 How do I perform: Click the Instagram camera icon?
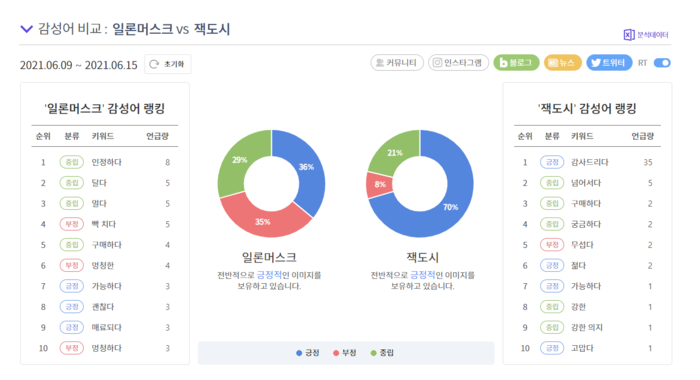click(438, 63)
